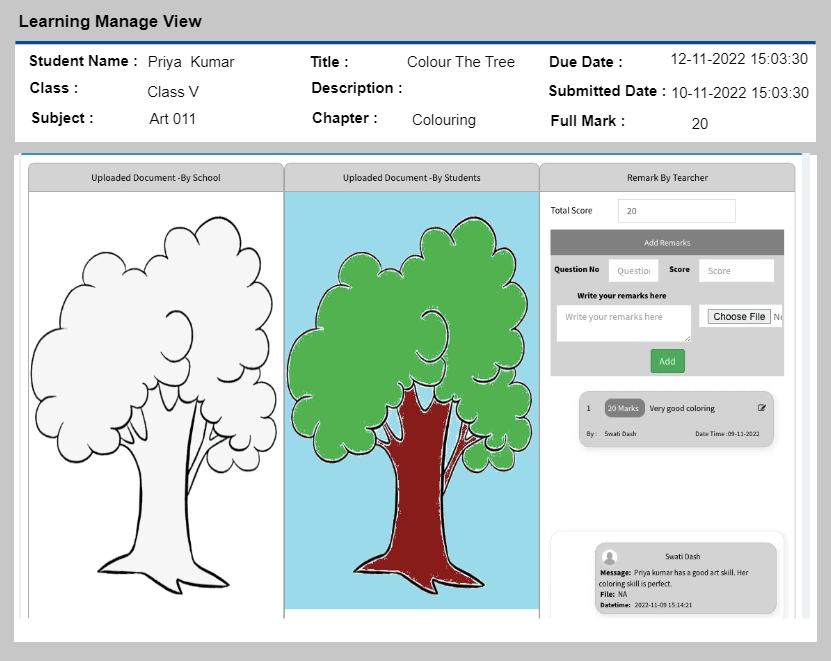Viewport: 831px width, 661px height.
Task: Click the Choose File button
Action: [x=739, y=316]
